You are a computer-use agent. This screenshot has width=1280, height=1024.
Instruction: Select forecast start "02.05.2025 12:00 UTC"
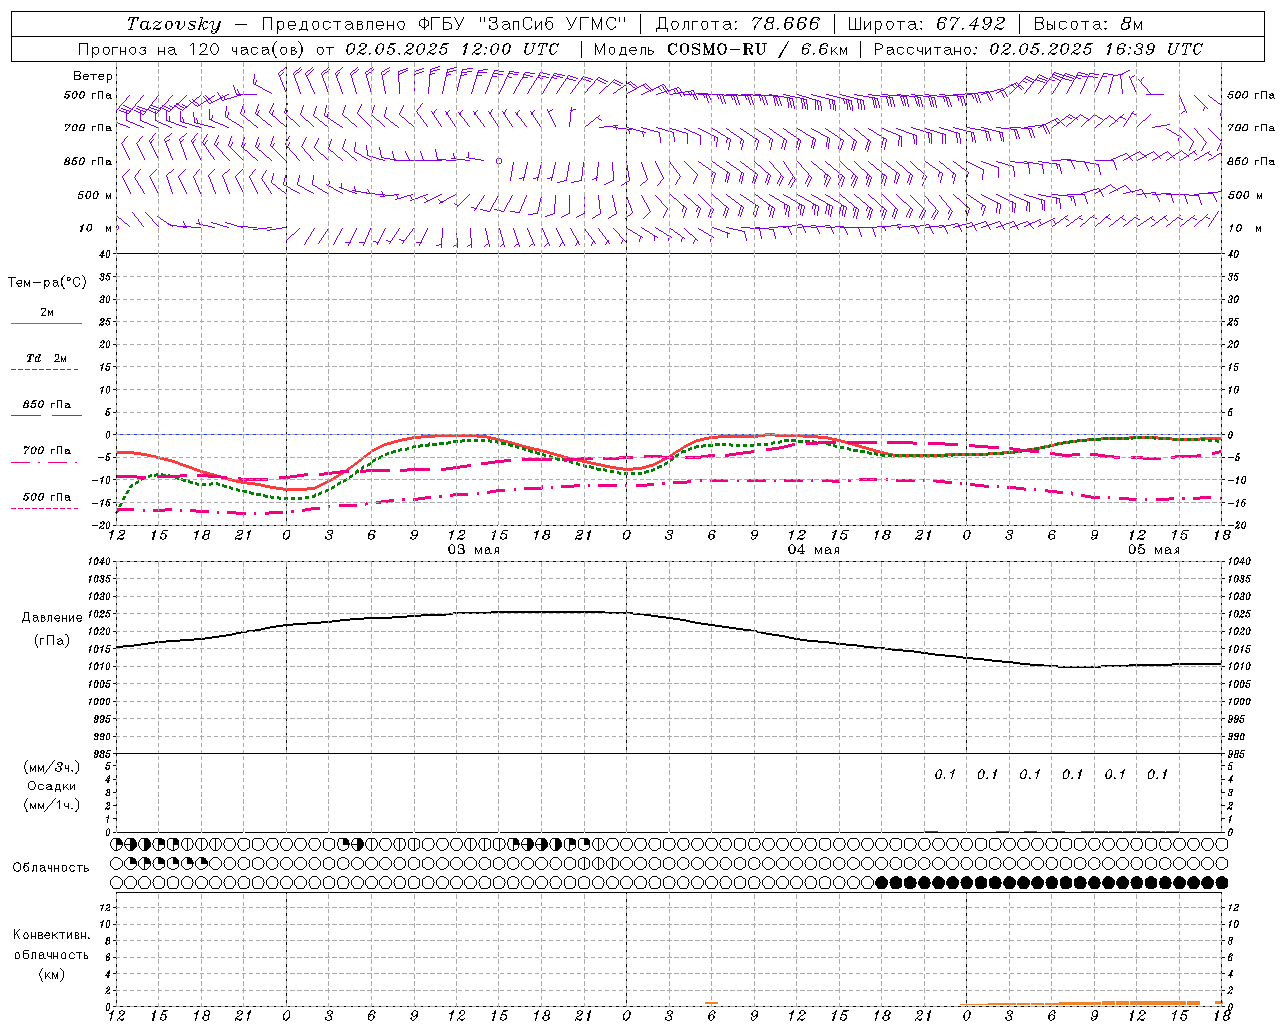pos(452,49)
